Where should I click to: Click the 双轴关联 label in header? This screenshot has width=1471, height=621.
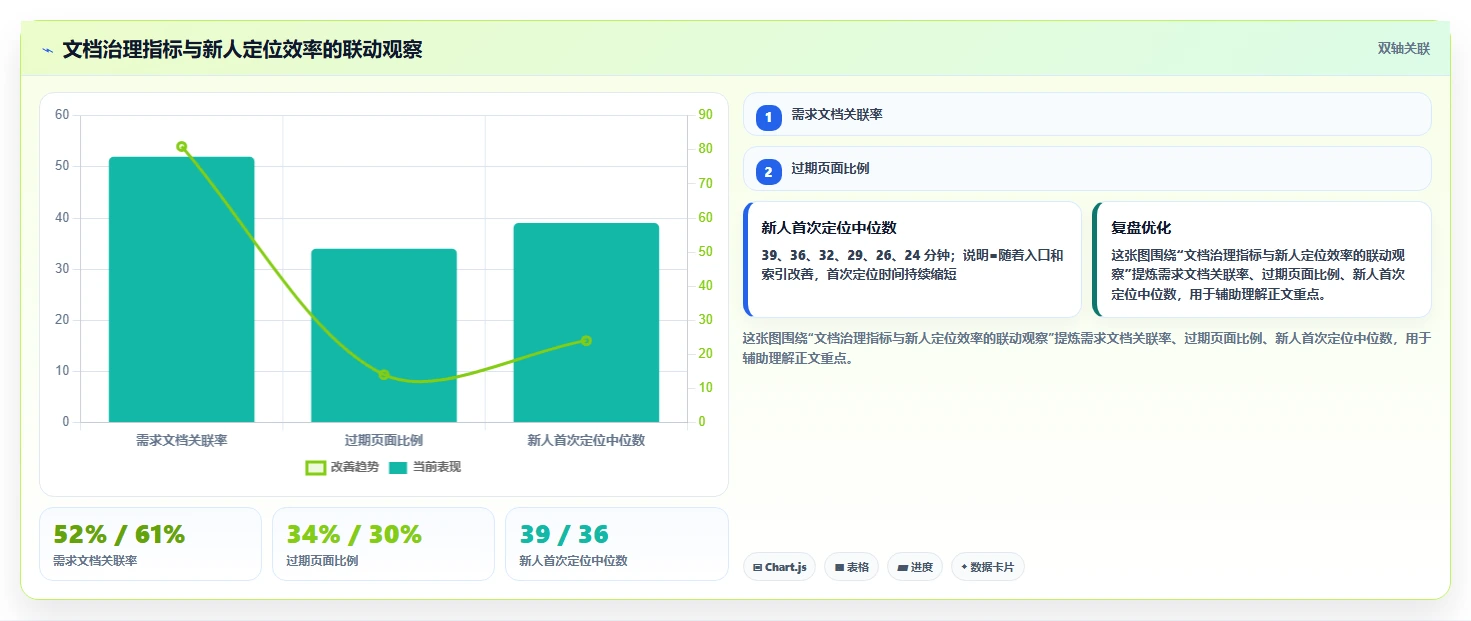[1404, 48]
